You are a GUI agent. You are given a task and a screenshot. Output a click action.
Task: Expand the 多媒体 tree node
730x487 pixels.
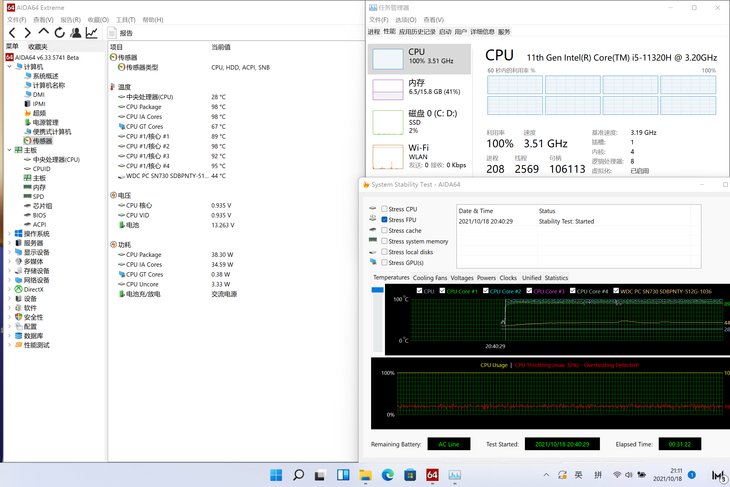(9, 262)
